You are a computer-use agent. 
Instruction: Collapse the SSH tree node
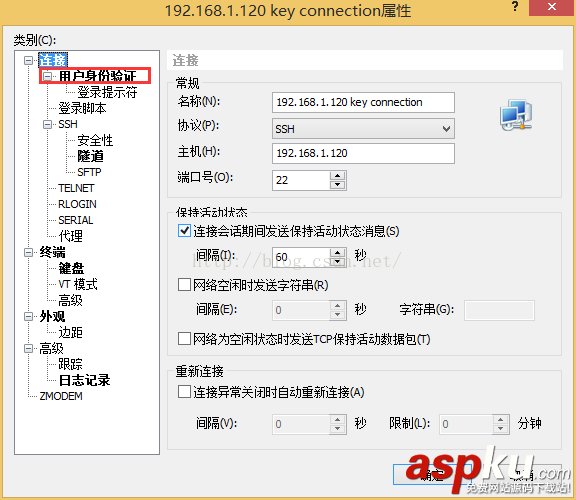pos(47,124)
